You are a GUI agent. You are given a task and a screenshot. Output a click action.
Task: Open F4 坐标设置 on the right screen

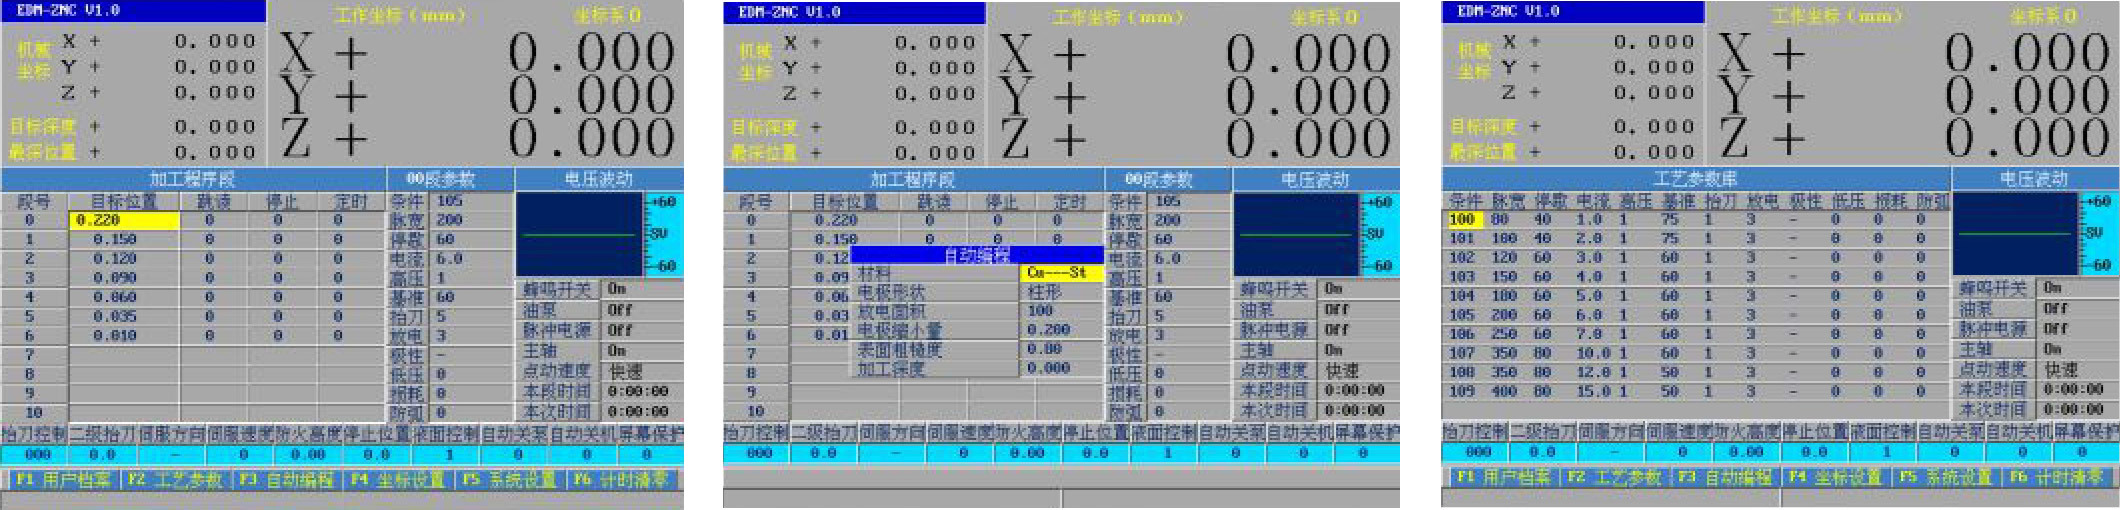coord(1836,477)
